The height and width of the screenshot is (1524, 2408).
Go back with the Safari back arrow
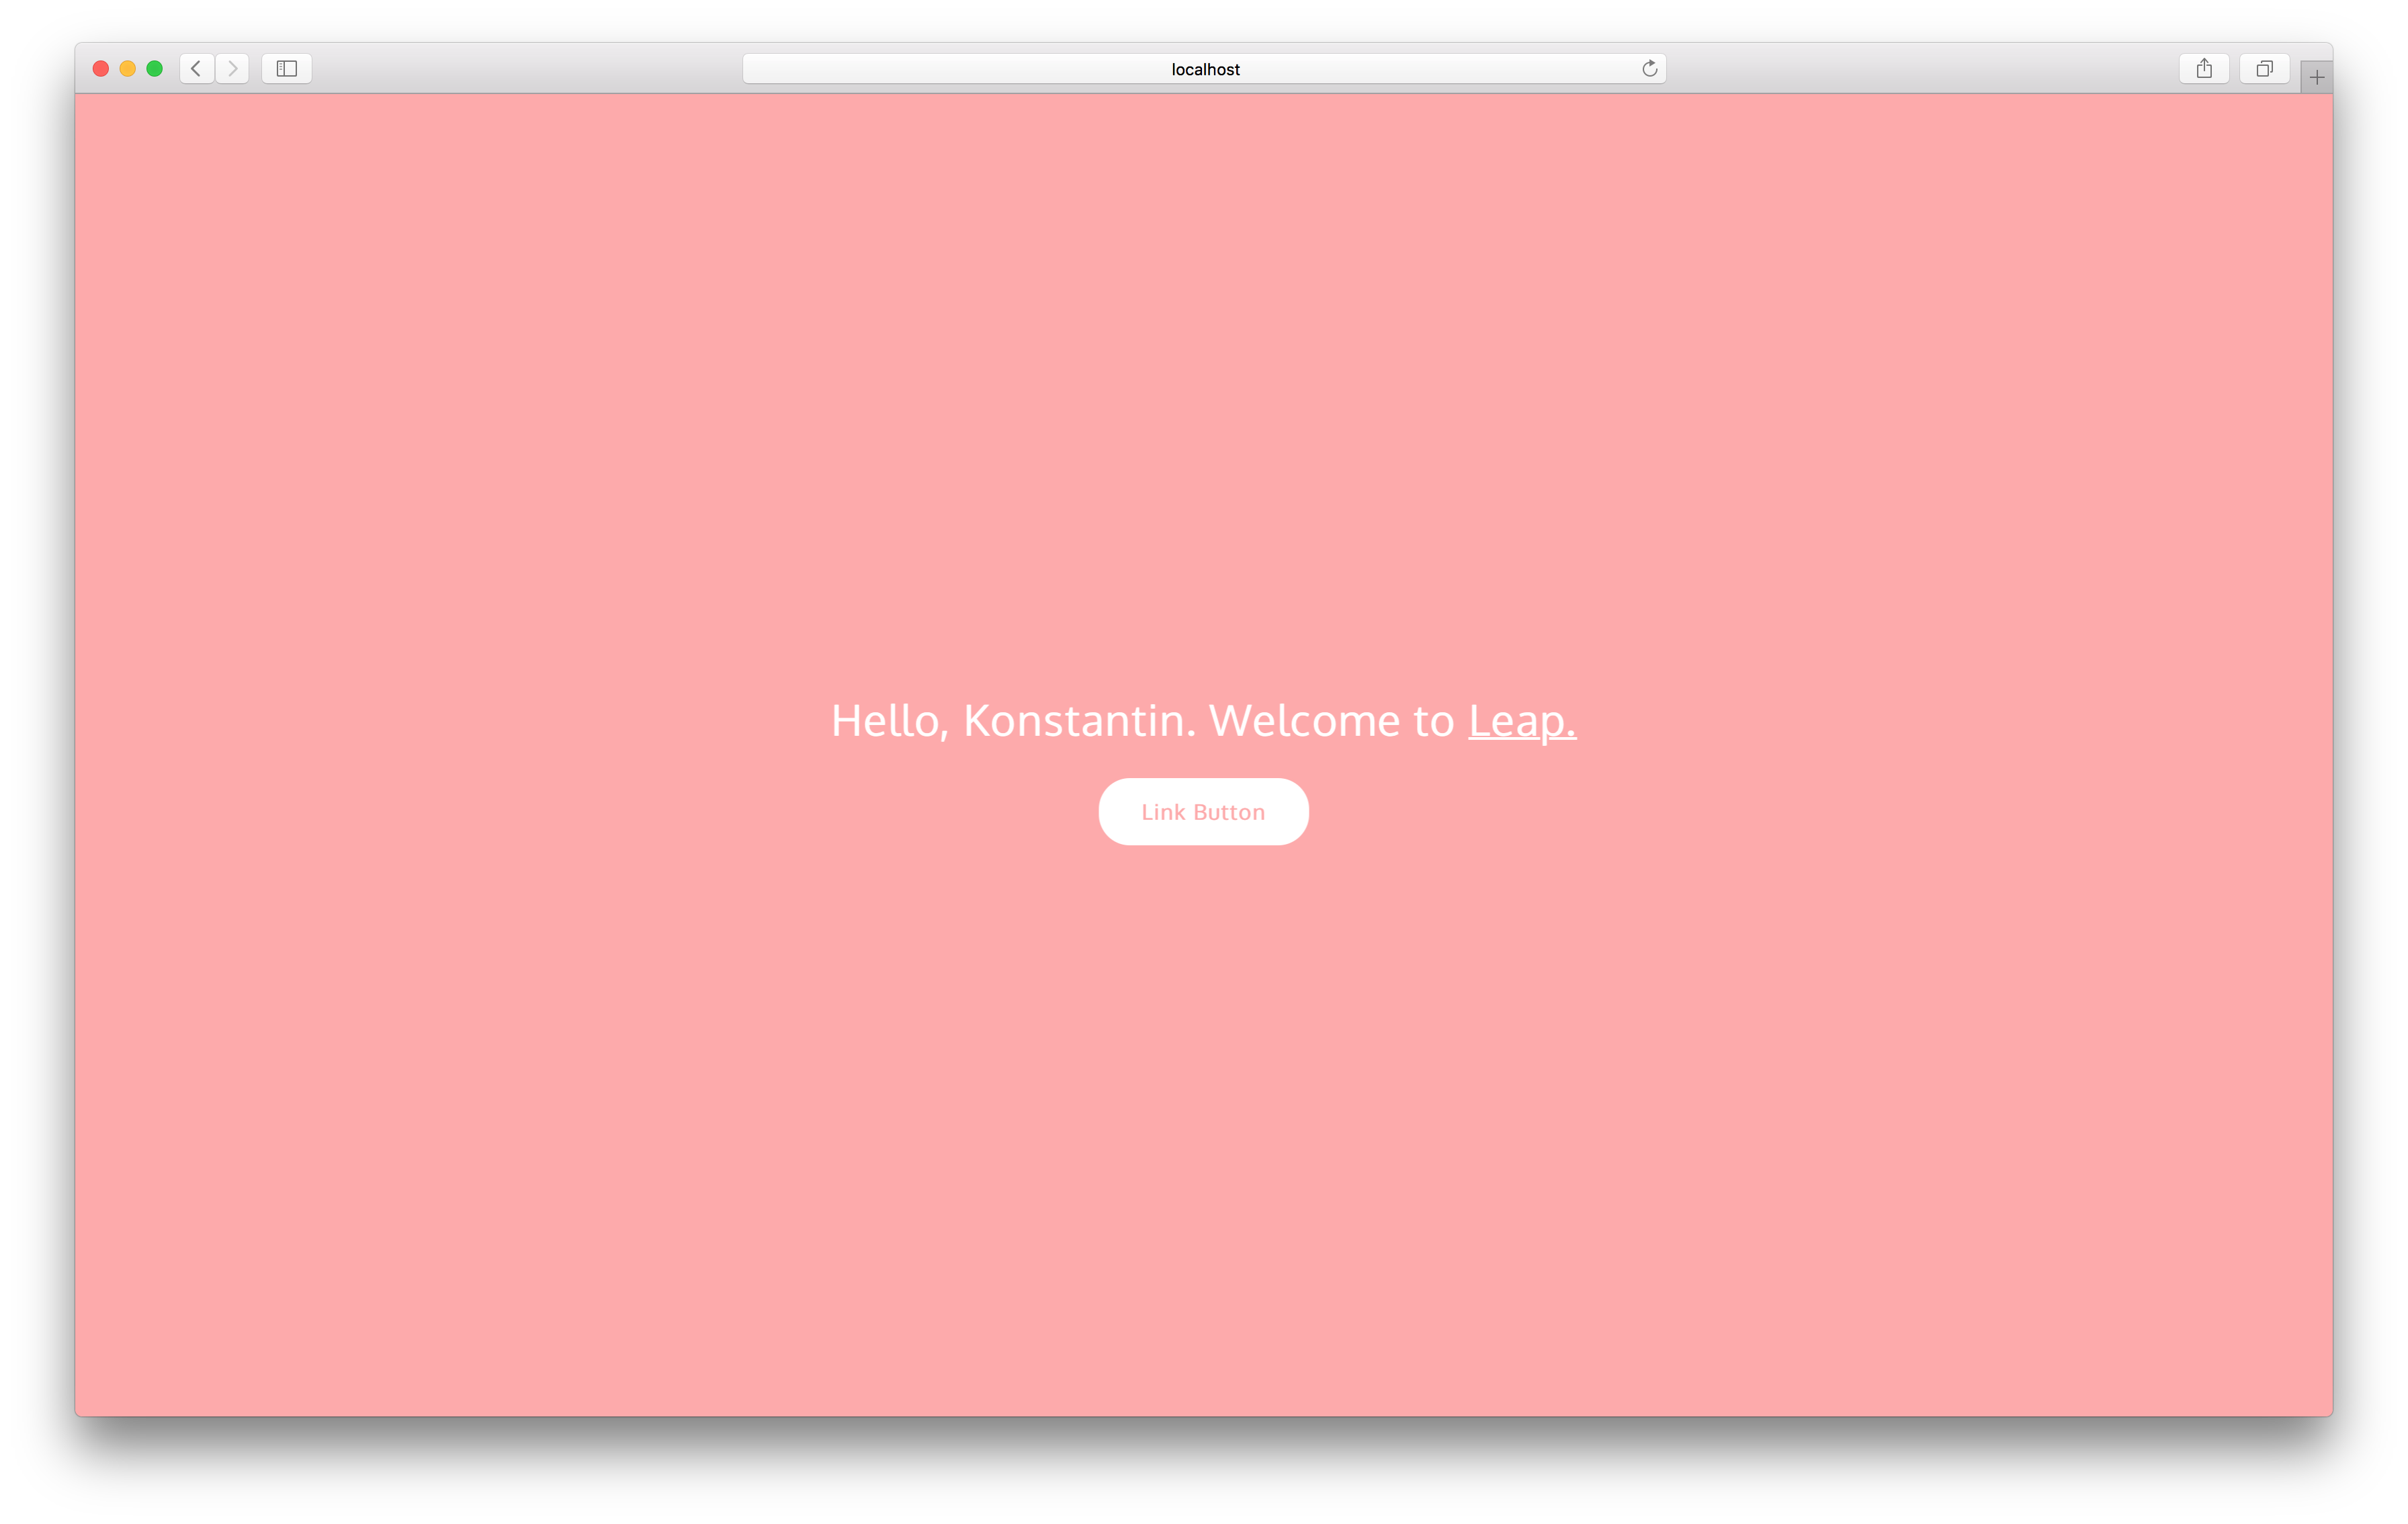coord(196,69)
